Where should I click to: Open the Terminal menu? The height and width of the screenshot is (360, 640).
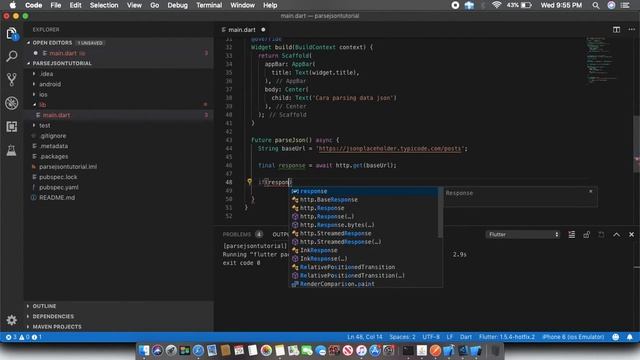pos(209,5)
